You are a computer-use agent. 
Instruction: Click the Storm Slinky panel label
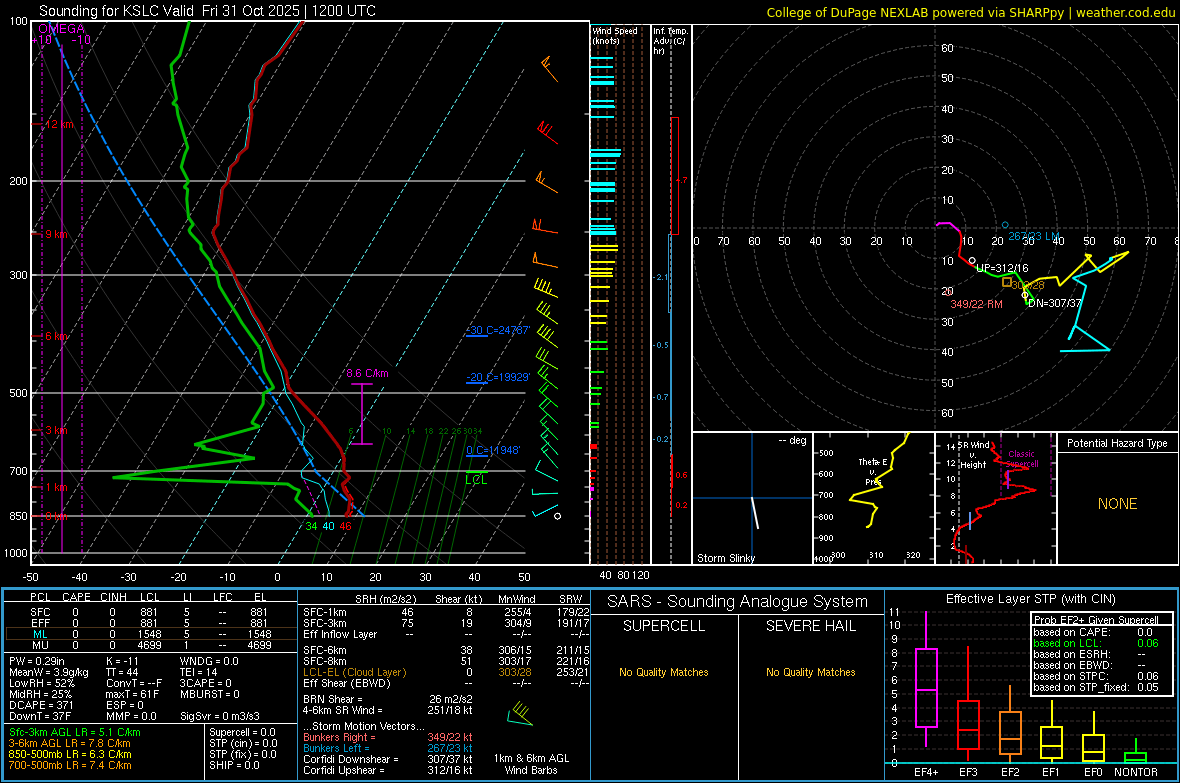[x=725, y=558]
